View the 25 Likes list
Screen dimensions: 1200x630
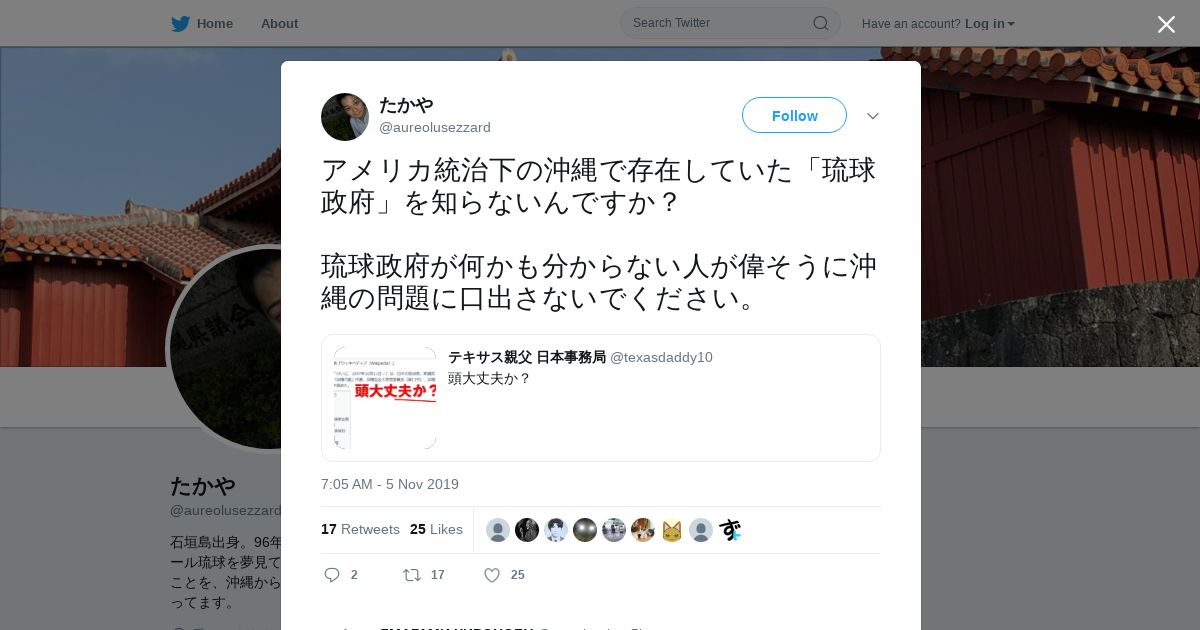(x=436, y=529)
